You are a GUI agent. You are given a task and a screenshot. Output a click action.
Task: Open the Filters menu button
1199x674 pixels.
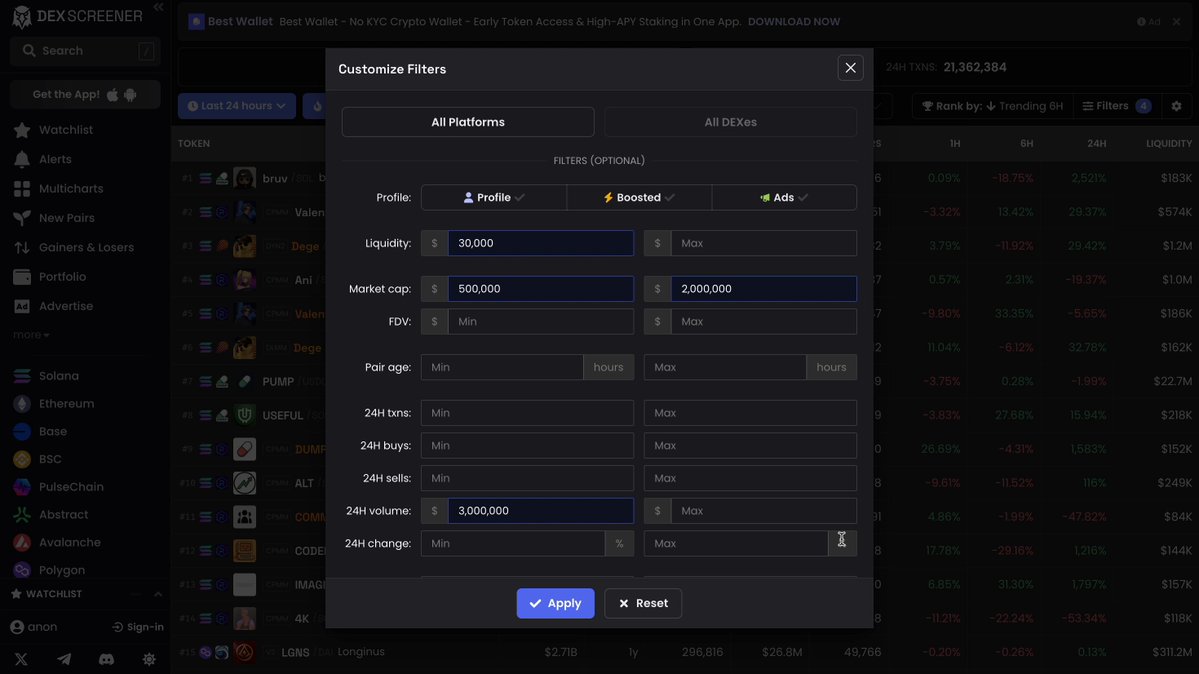coord(1116,106)
